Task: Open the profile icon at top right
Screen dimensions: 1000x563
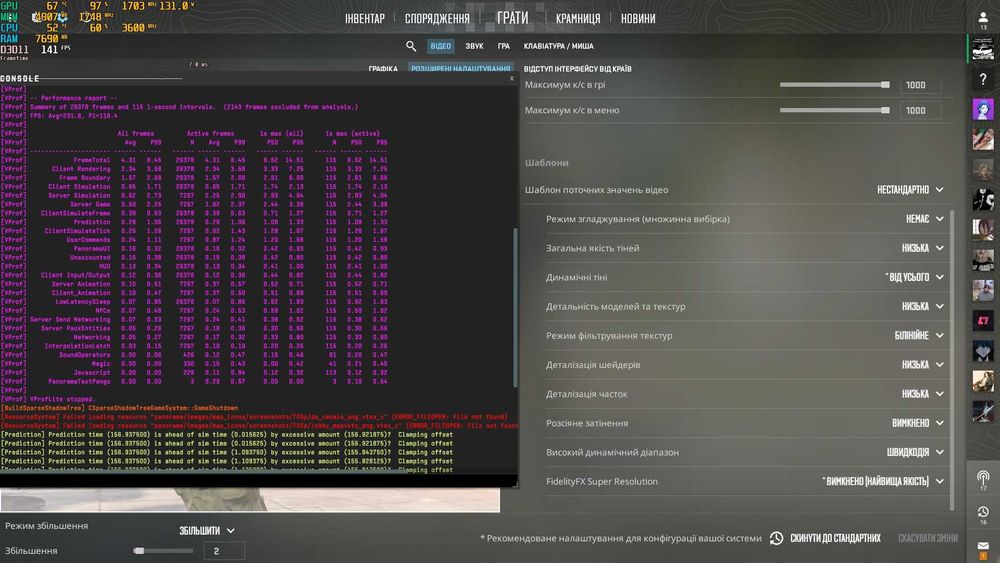Action: pyautogui.click(x=983, y=18)
